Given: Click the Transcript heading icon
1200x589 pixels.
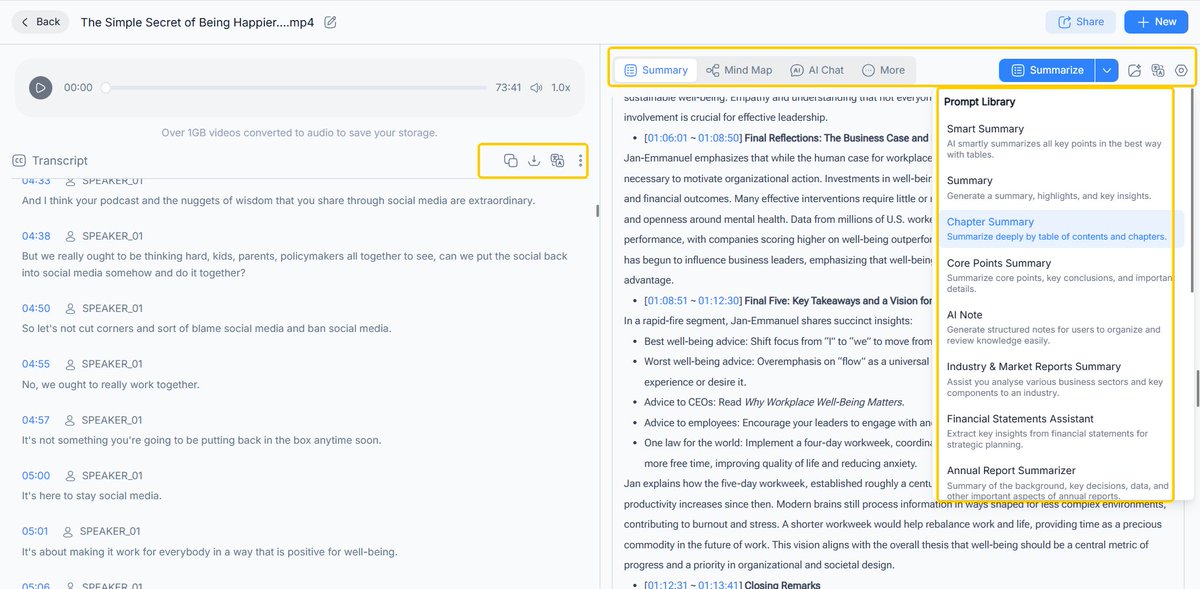Looking at the screenshot, I should [19, 160].
